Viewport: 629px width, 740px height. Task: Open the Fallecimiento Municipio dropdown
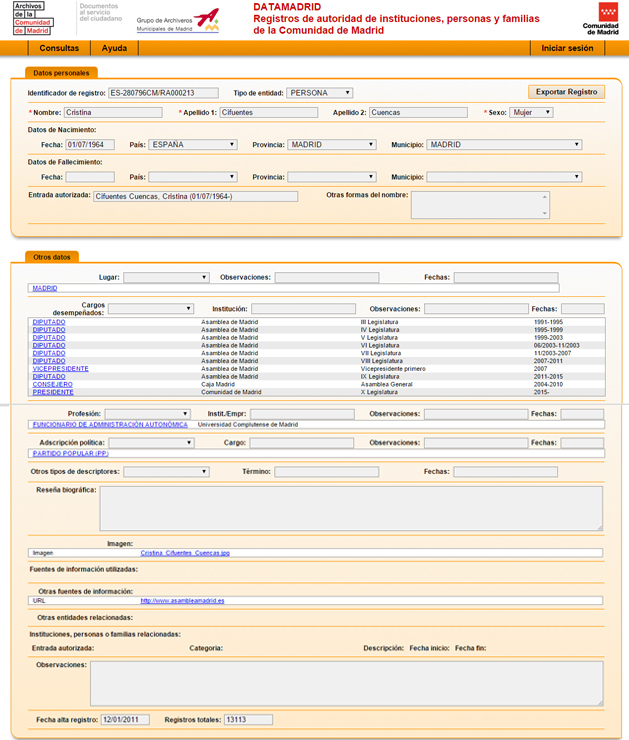pyautogui.click(x=504, y=177)
